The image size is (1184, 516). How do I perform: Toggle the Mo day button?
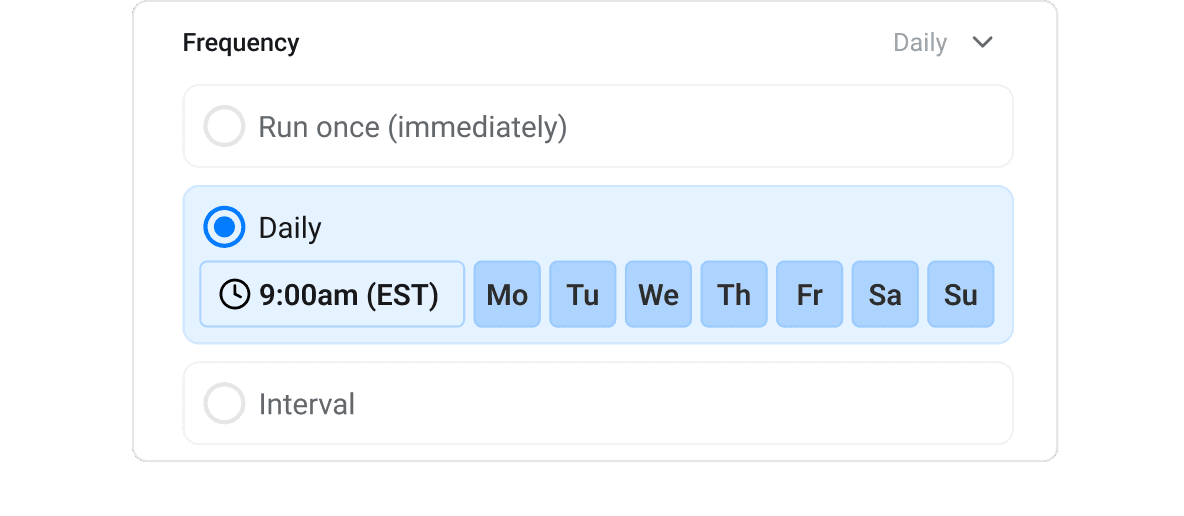pyautogui.click(x=507, y=295)
